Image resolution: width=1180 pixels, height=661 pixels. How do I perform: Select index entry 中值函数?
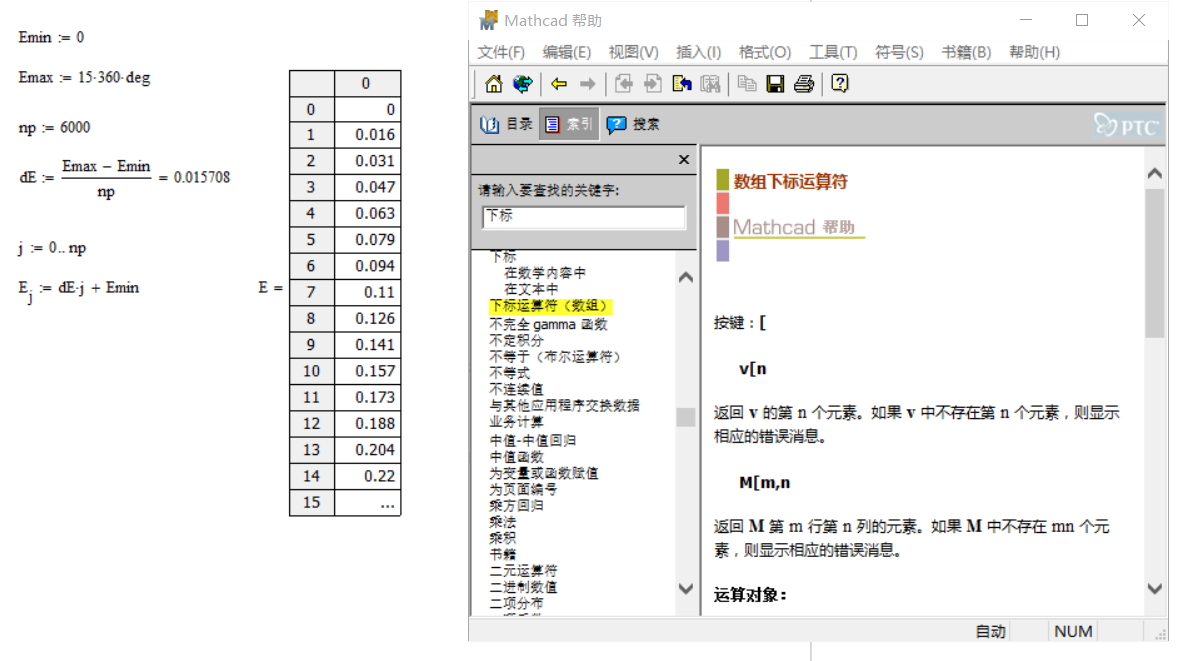click(516, 457)
